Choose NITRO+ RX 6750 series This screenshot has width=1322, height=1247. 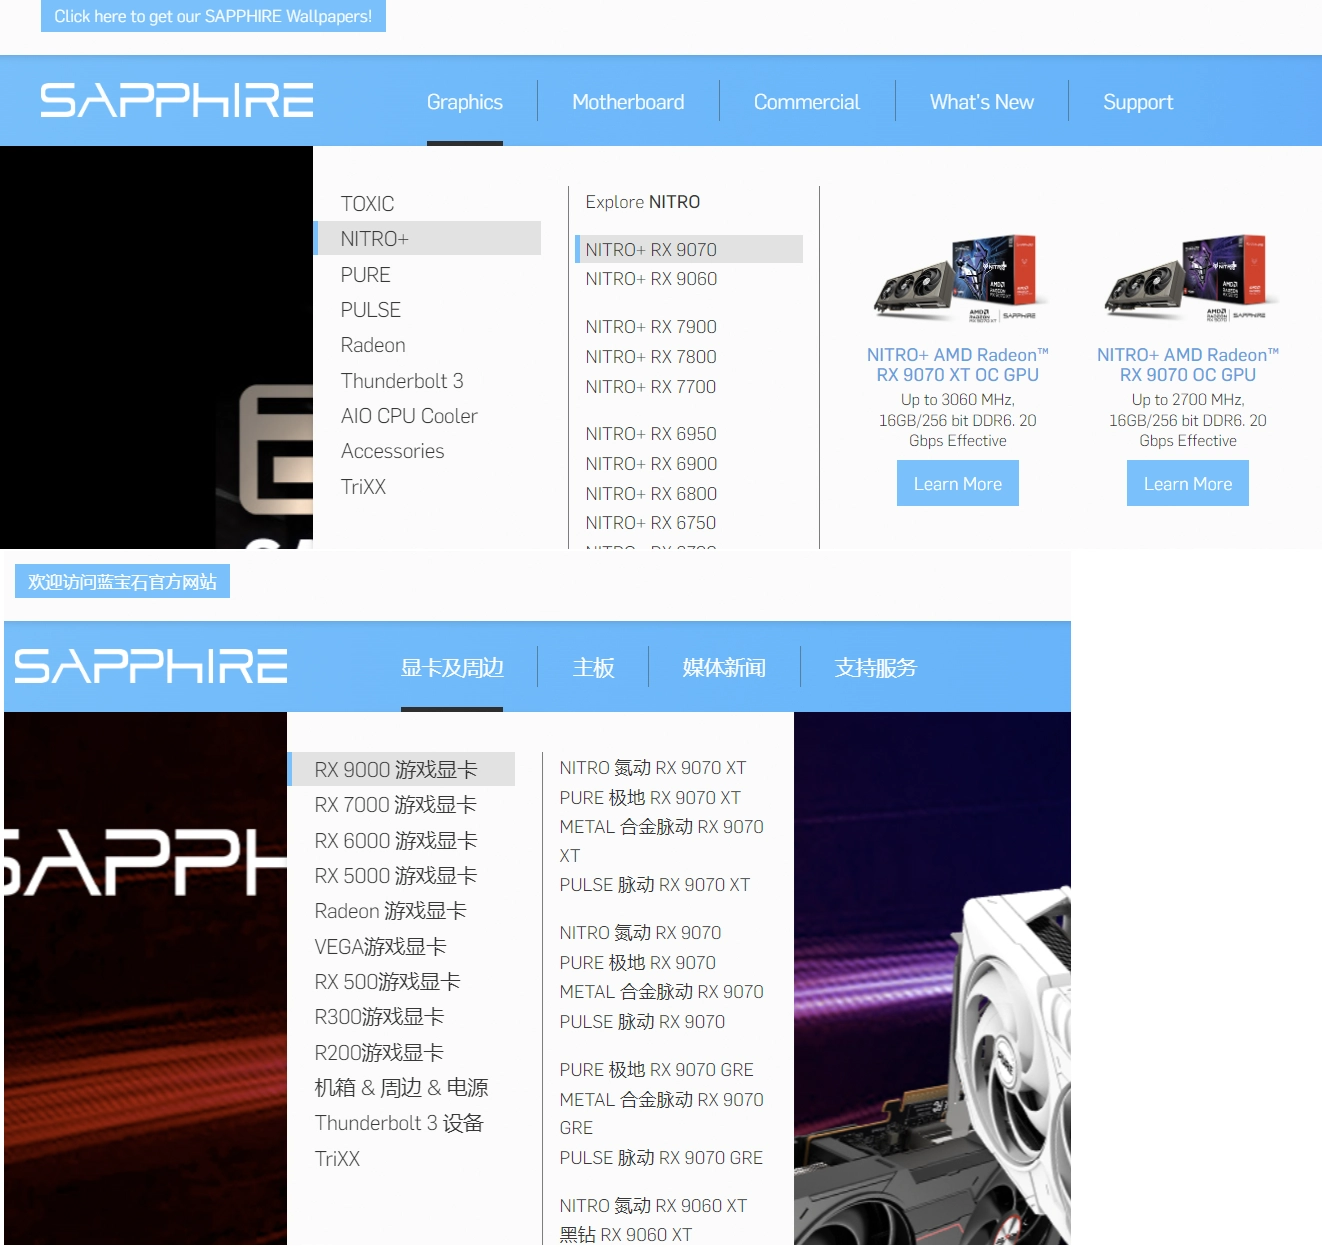pos(651,523)
